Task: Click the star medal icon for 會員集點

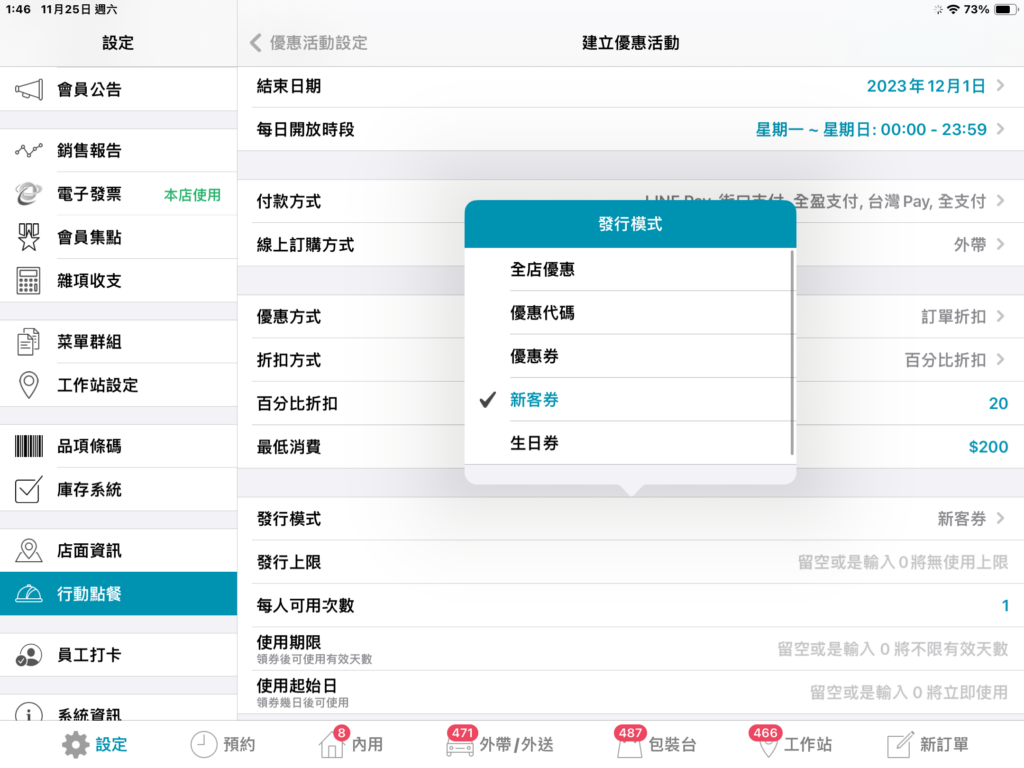Action: [x=29, y=237]
